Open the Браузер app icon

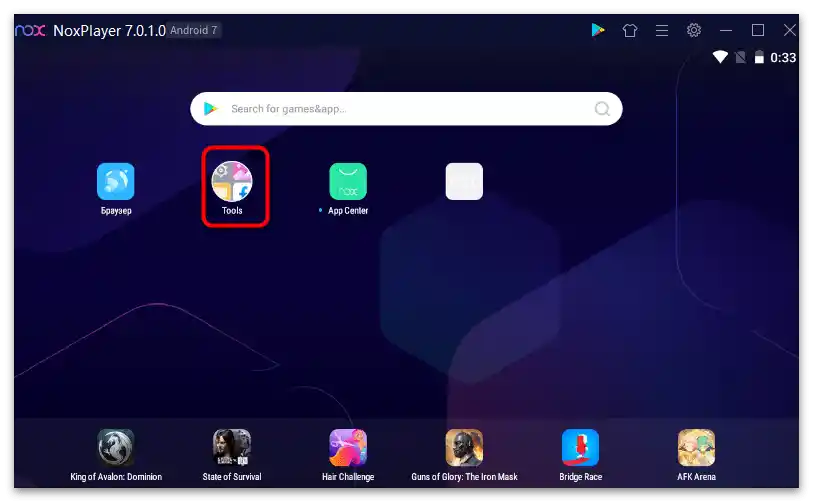tap(116, 182)
